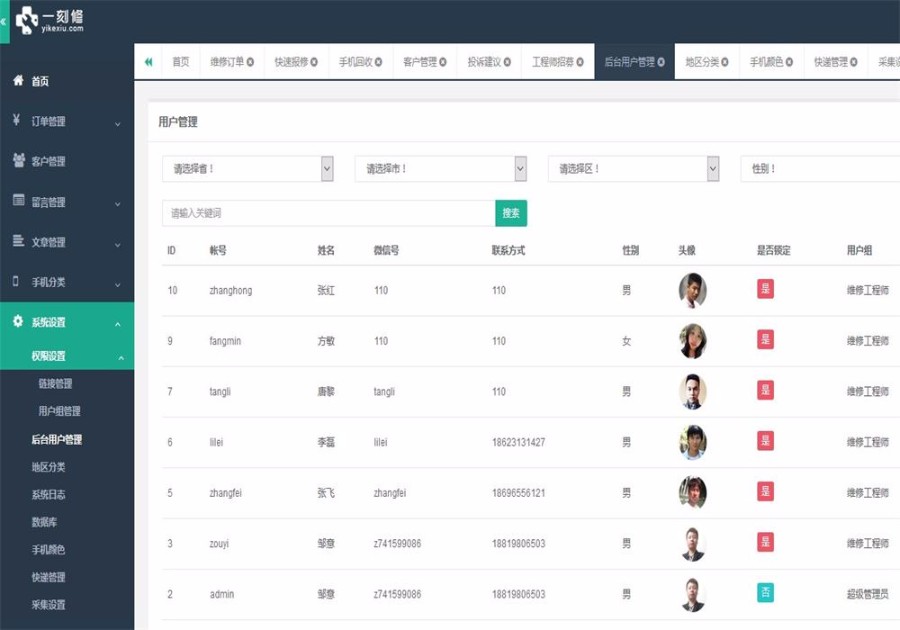Click the collapse-tabs double-arrow icon
Viewport: 900px width, 630px height.
pyautogui.click(x=148, y=60)
